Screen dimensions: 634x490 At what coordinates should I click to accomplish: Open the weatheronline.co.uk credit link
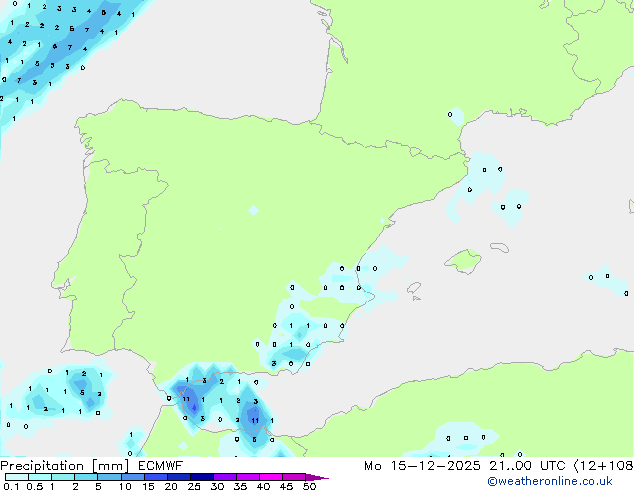pos(550,481)
